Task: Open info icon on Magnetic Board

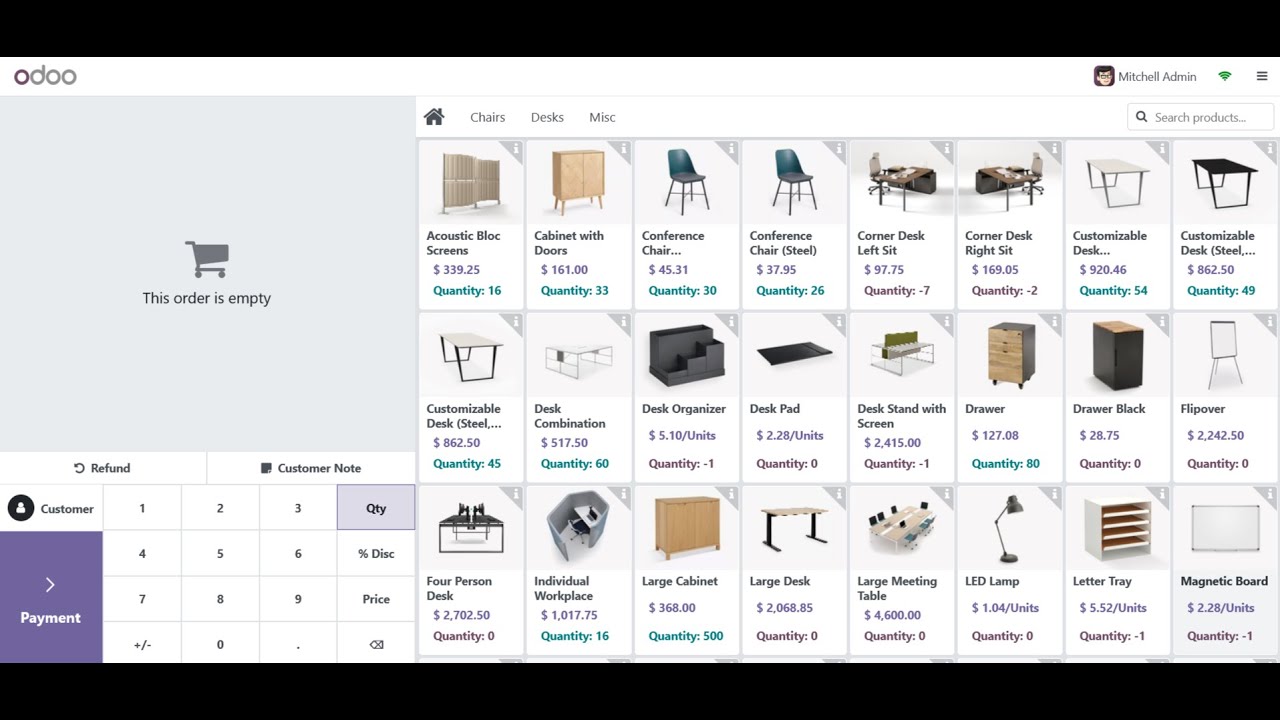Action: 1270,494
